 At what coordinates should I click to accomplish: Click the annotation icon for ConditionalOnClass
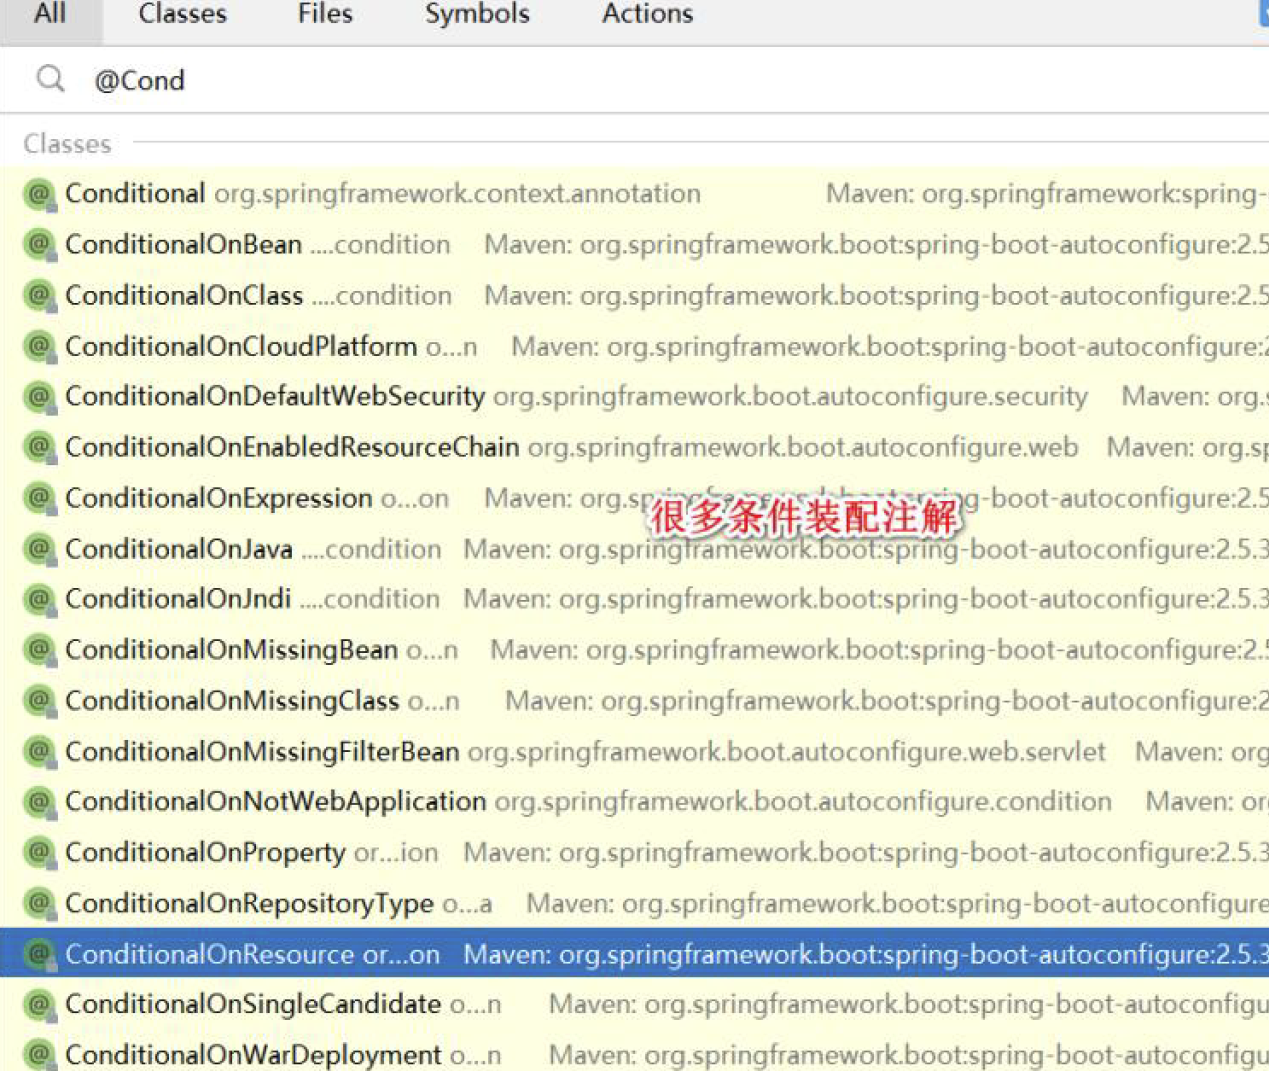(37, 295)
